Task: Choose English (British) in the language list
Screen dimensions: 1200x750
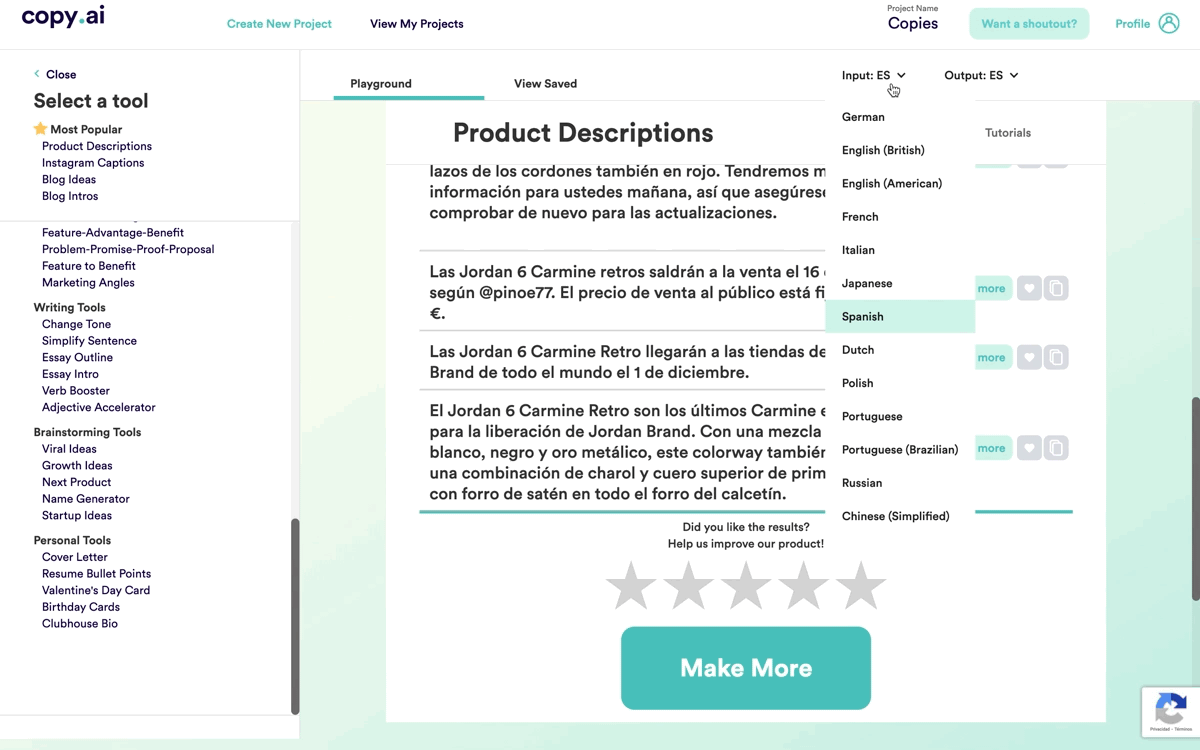Action: pyautogui.click(x=900, y=150)
